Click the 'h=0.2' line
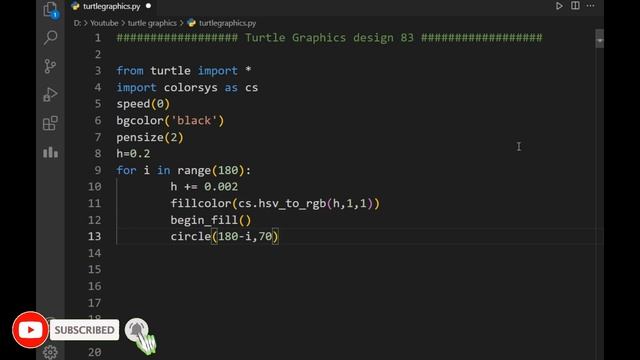Image resolution: width=640 pixels, height=360 pixels. (x=133, y=154)
